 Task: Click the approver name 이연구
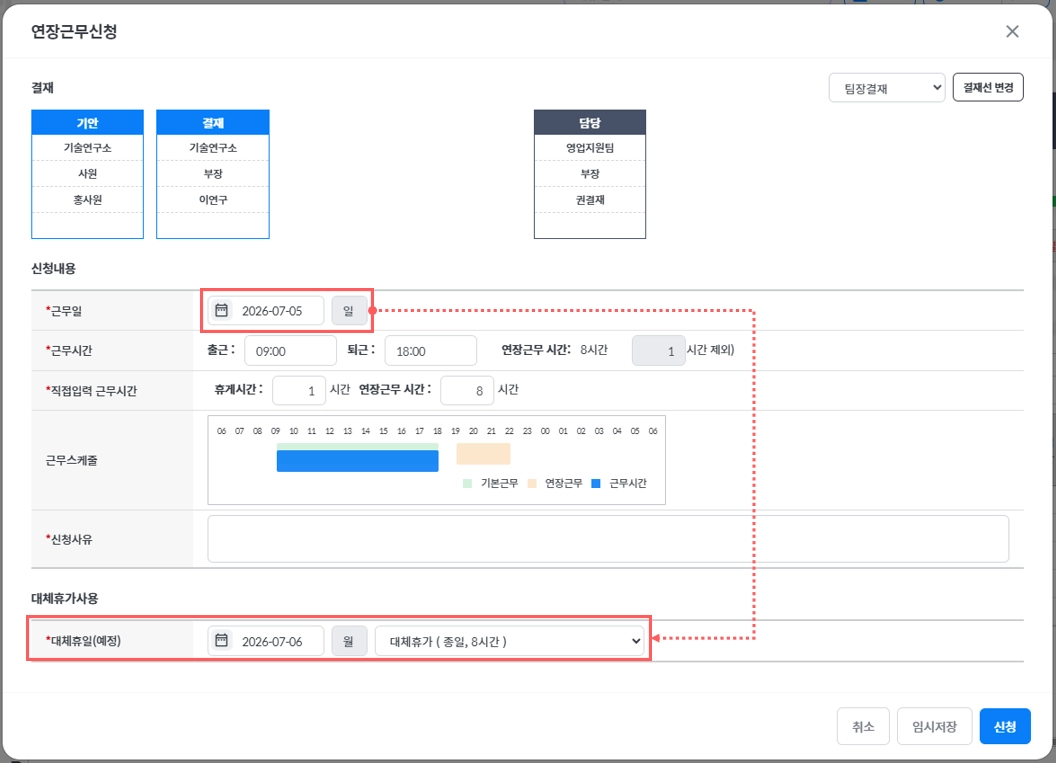pyautogui.click(x=213, y=200)
